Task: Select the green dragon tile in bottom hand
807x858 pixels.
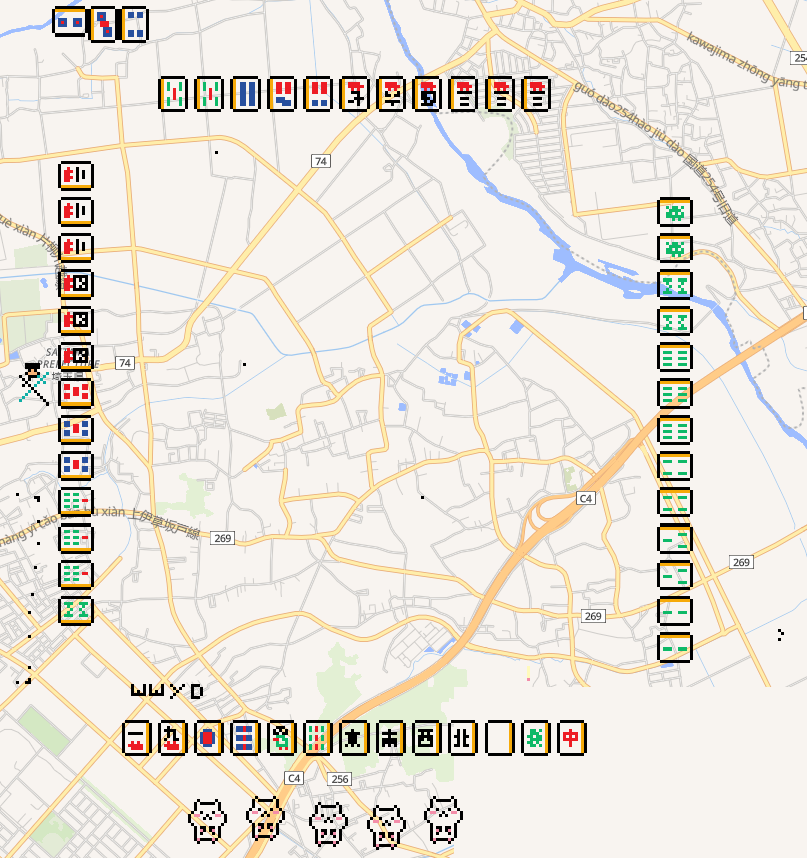Action: click(535, 738)
